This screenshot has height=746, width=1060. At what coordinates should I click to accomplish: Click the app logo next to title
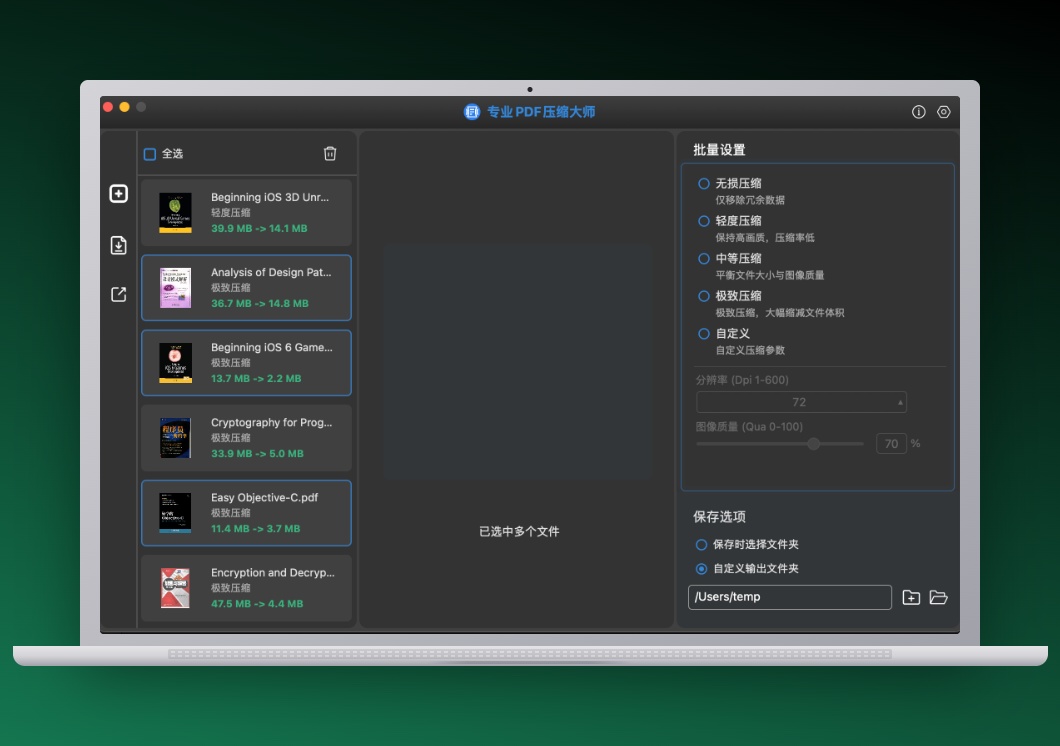472,112
